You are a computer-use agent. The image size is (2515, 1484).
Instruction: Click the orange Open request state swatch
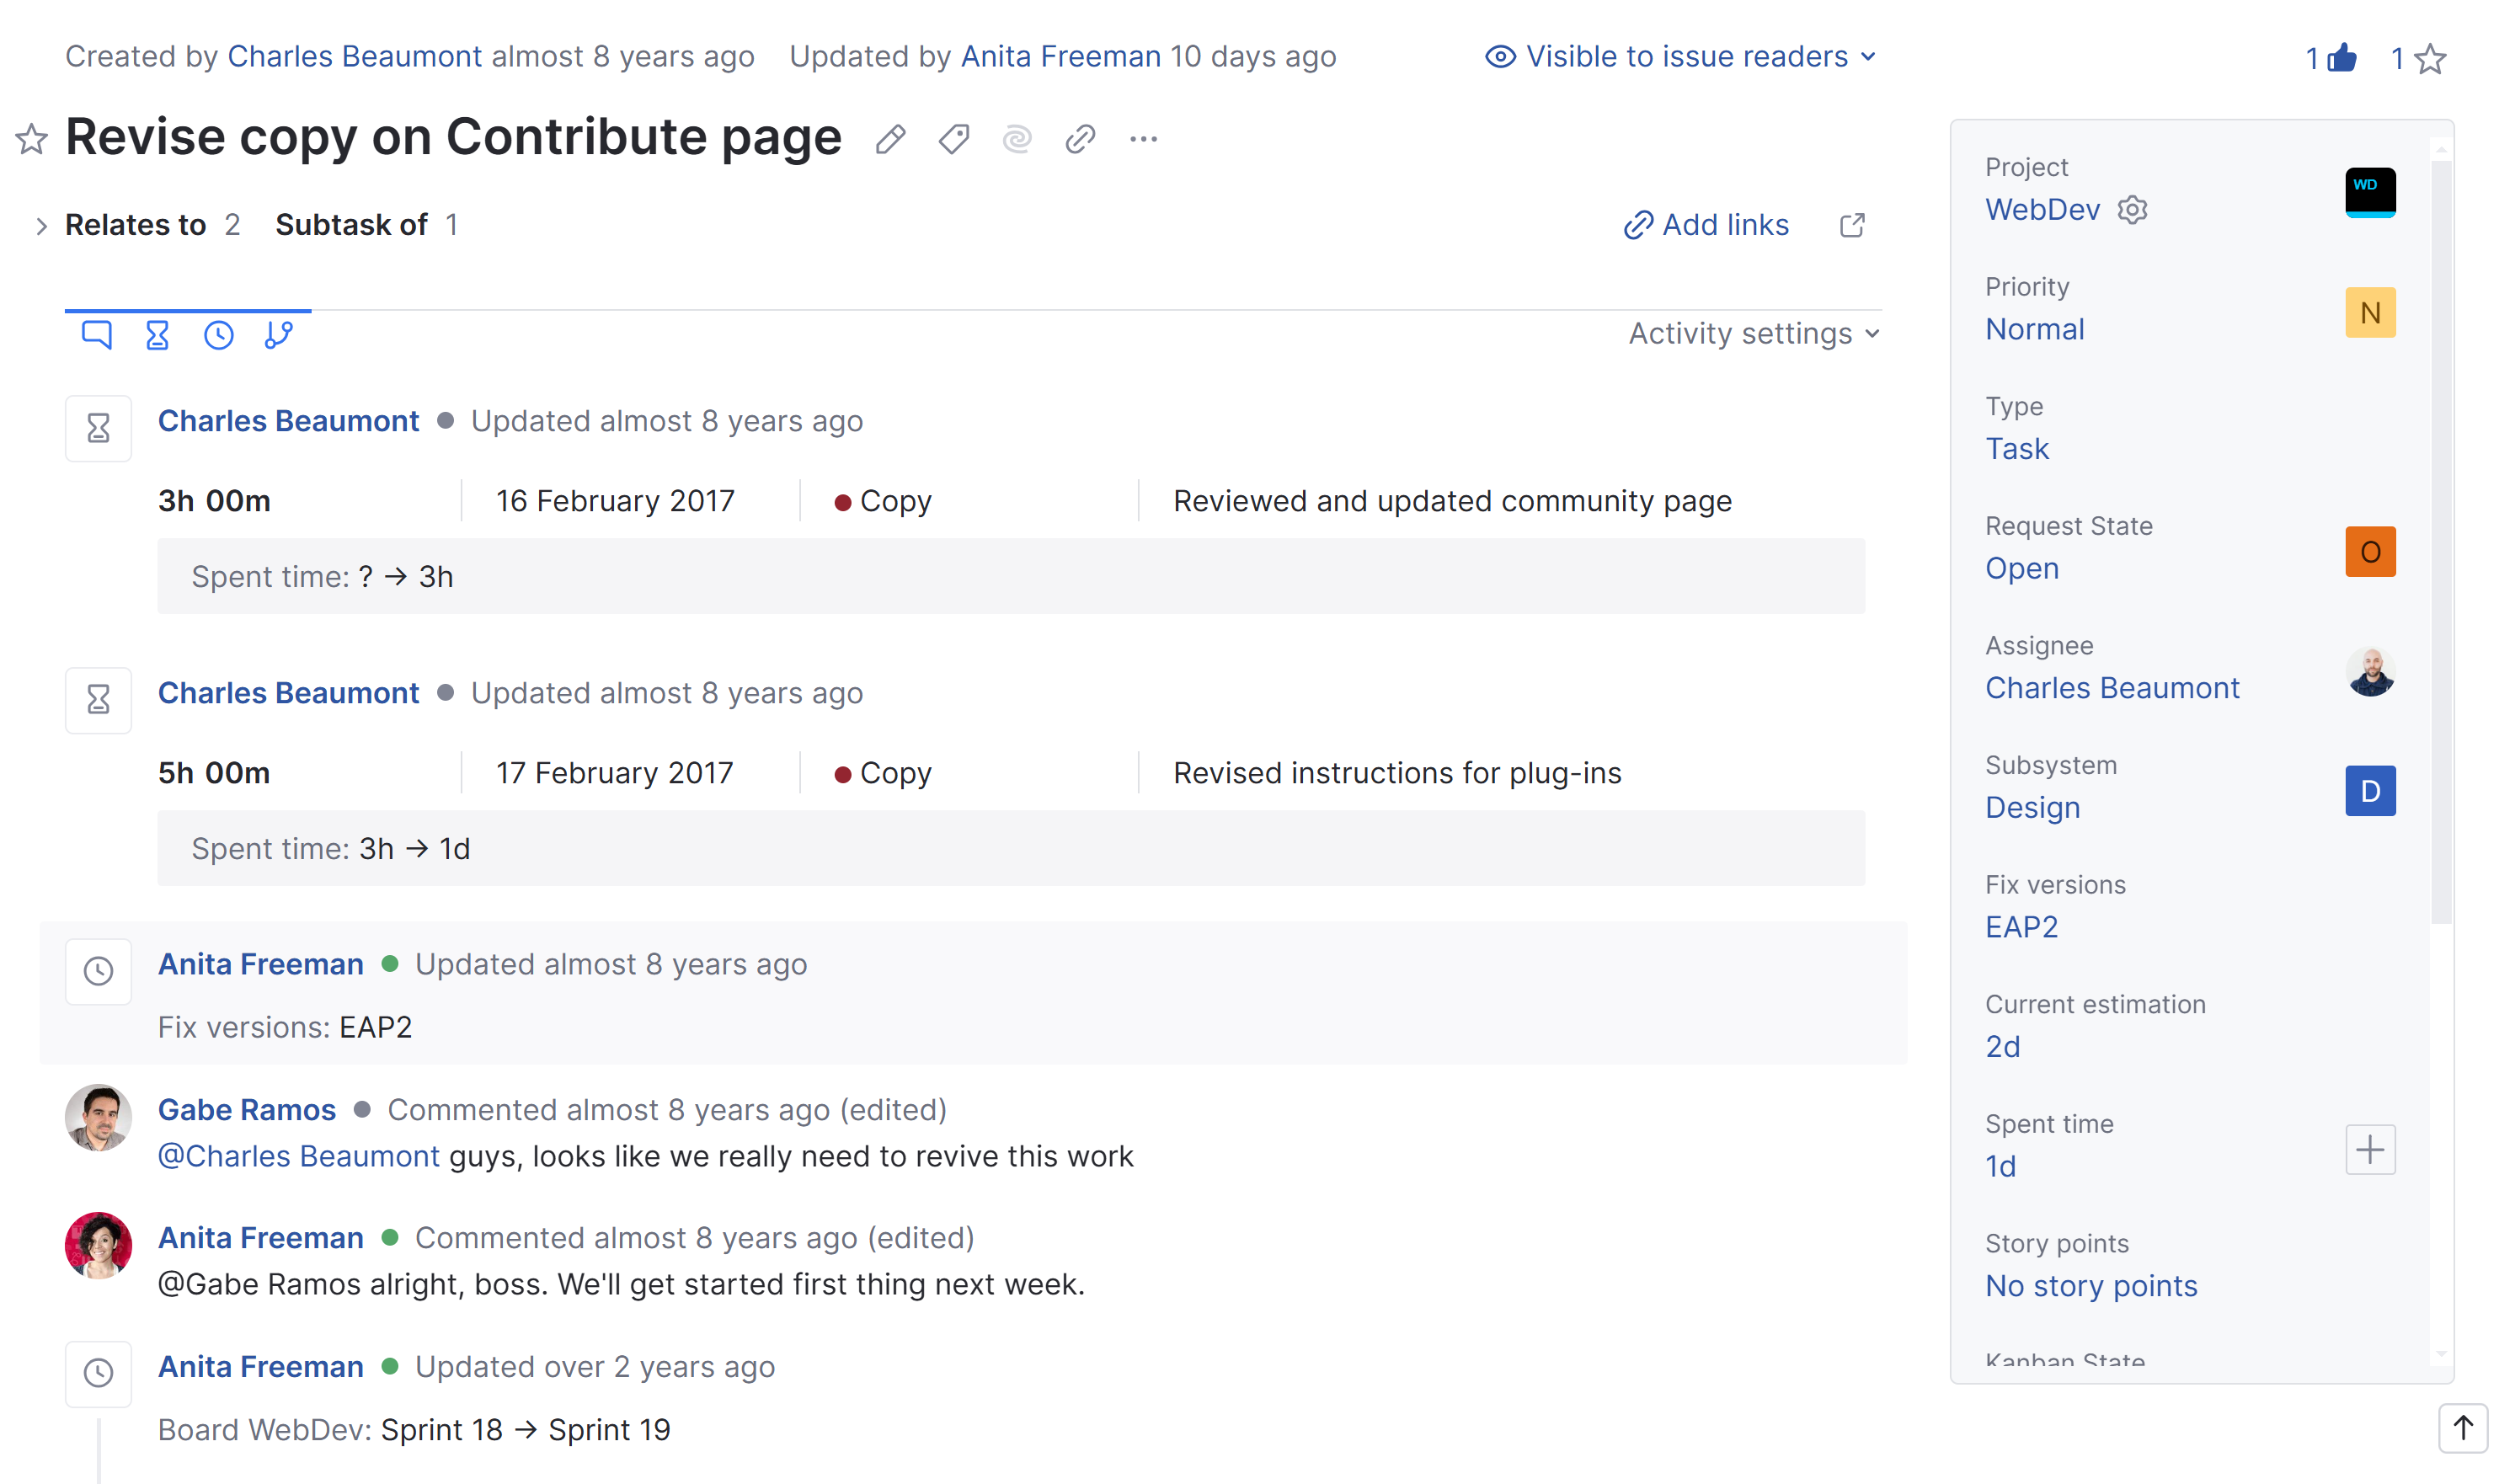2369,552
